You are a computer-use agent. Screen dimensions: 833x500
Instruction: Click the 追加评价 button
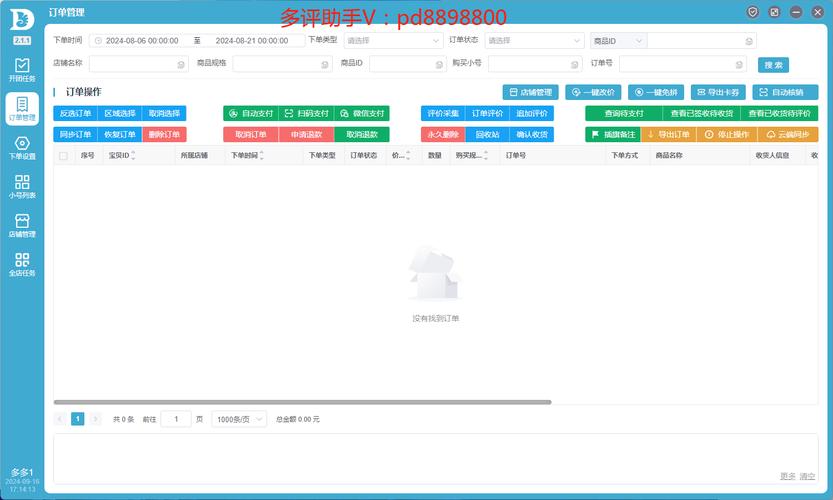[532, 113]
